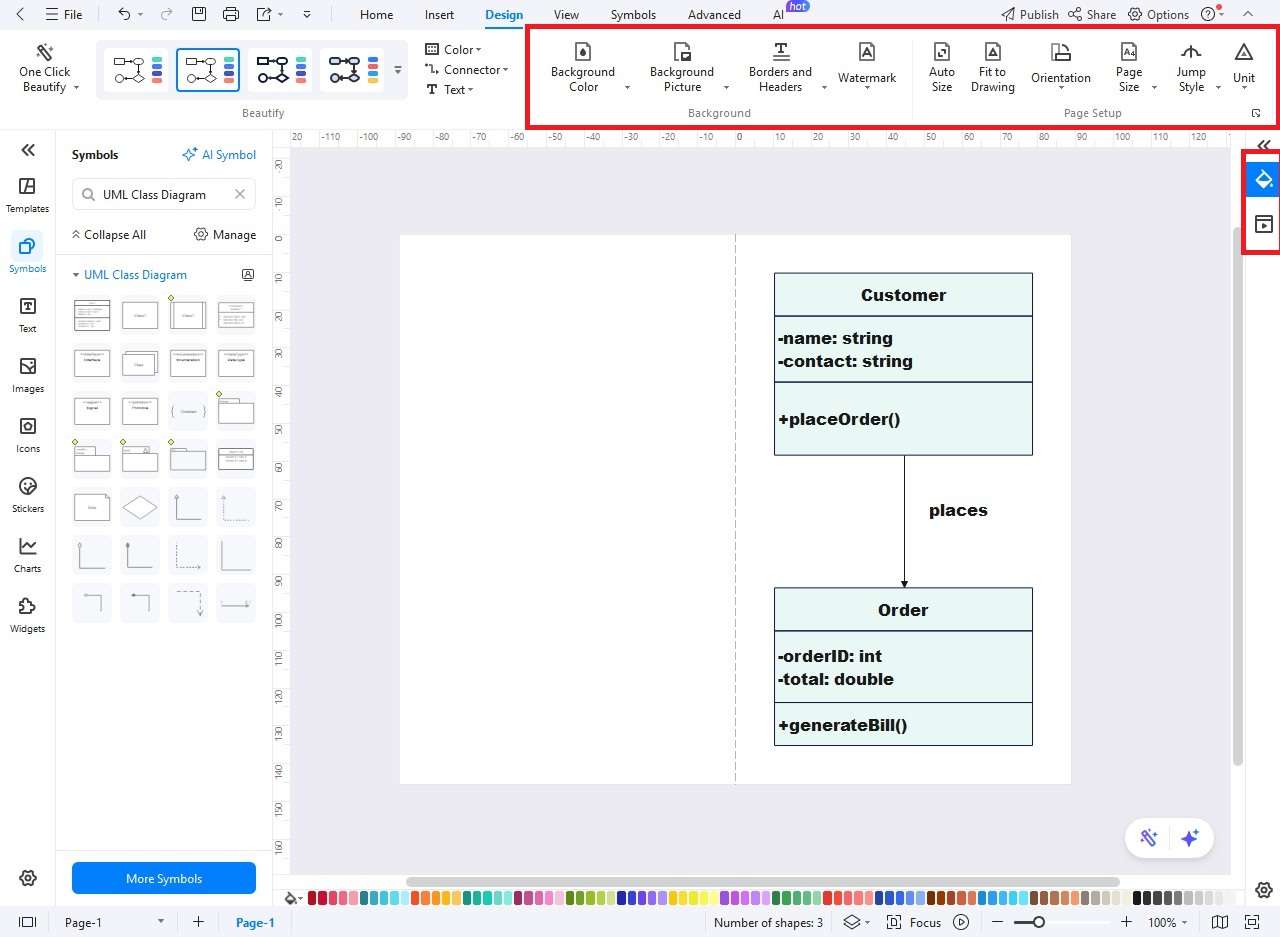
Task: Click Auto Size in Page Setup
Action: [942, 68]
